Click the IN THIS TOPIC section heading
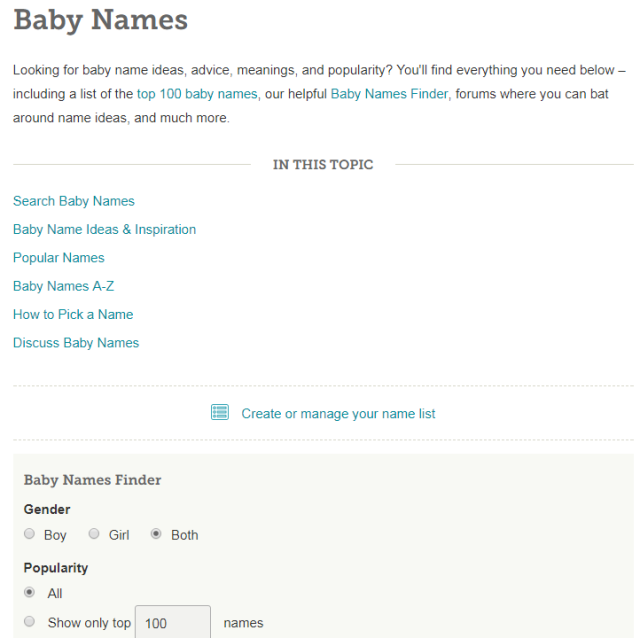This screenshot has height=638, width=640. (323, 165)
